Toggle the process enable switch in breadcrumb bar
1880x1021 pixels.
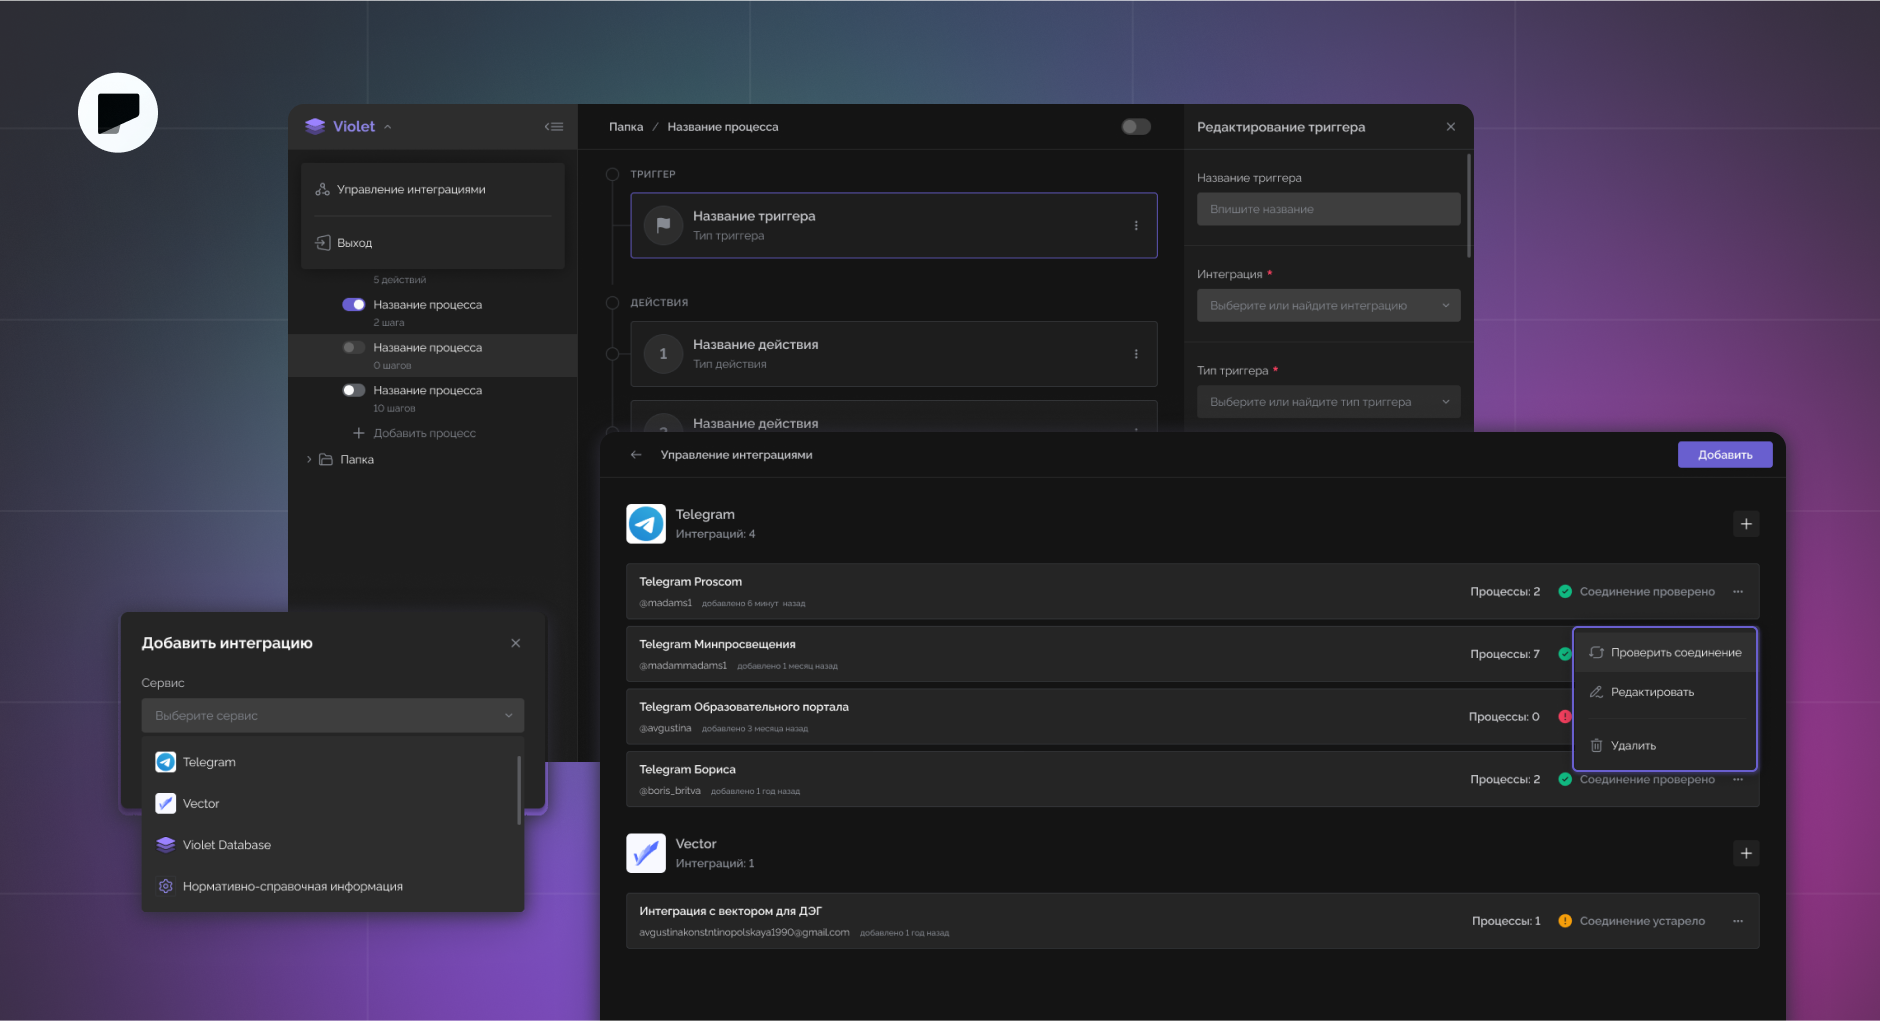point(1136,127)
